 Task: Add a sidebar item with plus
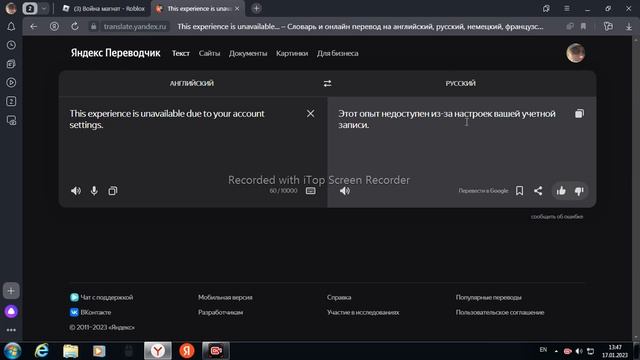[x=11, y=291]
